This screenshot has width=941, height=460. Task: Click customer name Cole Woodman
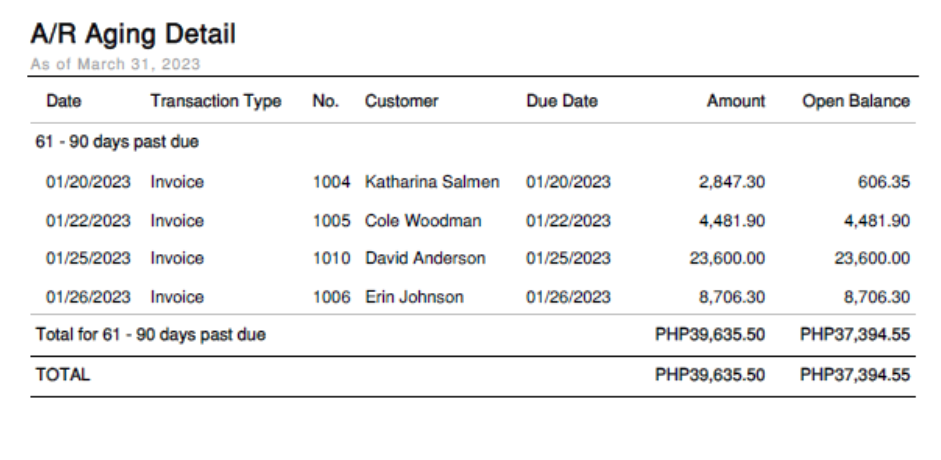pyautogui.click(x=423, y=221)
